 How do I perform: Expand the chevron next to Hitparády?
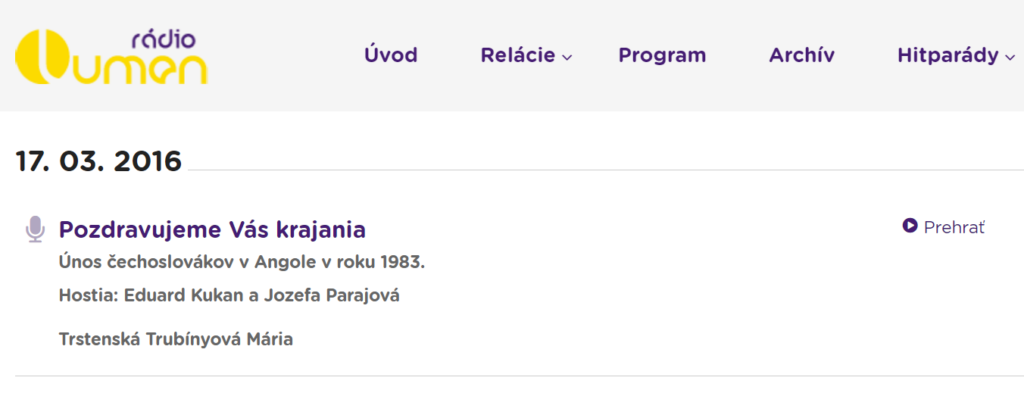(x=1010, y=57)
